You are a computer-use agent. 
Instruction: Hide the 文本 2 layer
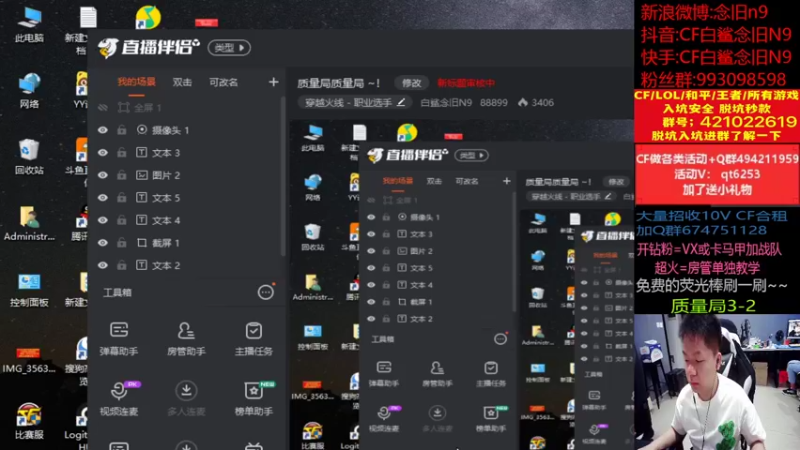[103, 265]
